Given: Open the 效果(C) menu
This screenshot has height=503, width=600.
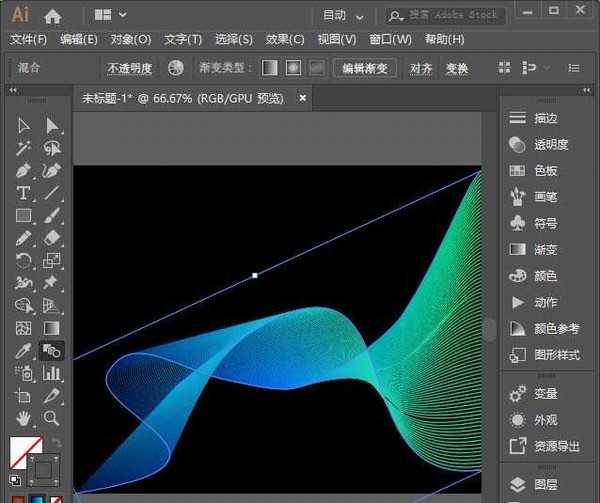Looking at the screenshot, I should click(x=285, y=39).
